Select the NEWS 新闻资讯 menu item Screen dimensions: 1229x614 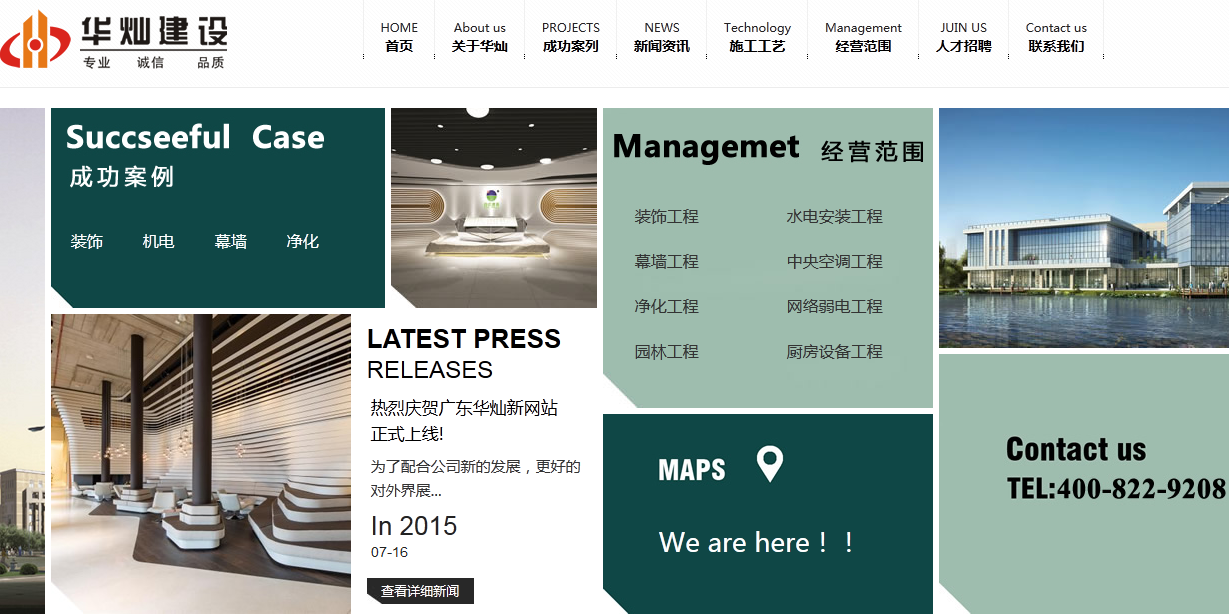pos(661,37)
